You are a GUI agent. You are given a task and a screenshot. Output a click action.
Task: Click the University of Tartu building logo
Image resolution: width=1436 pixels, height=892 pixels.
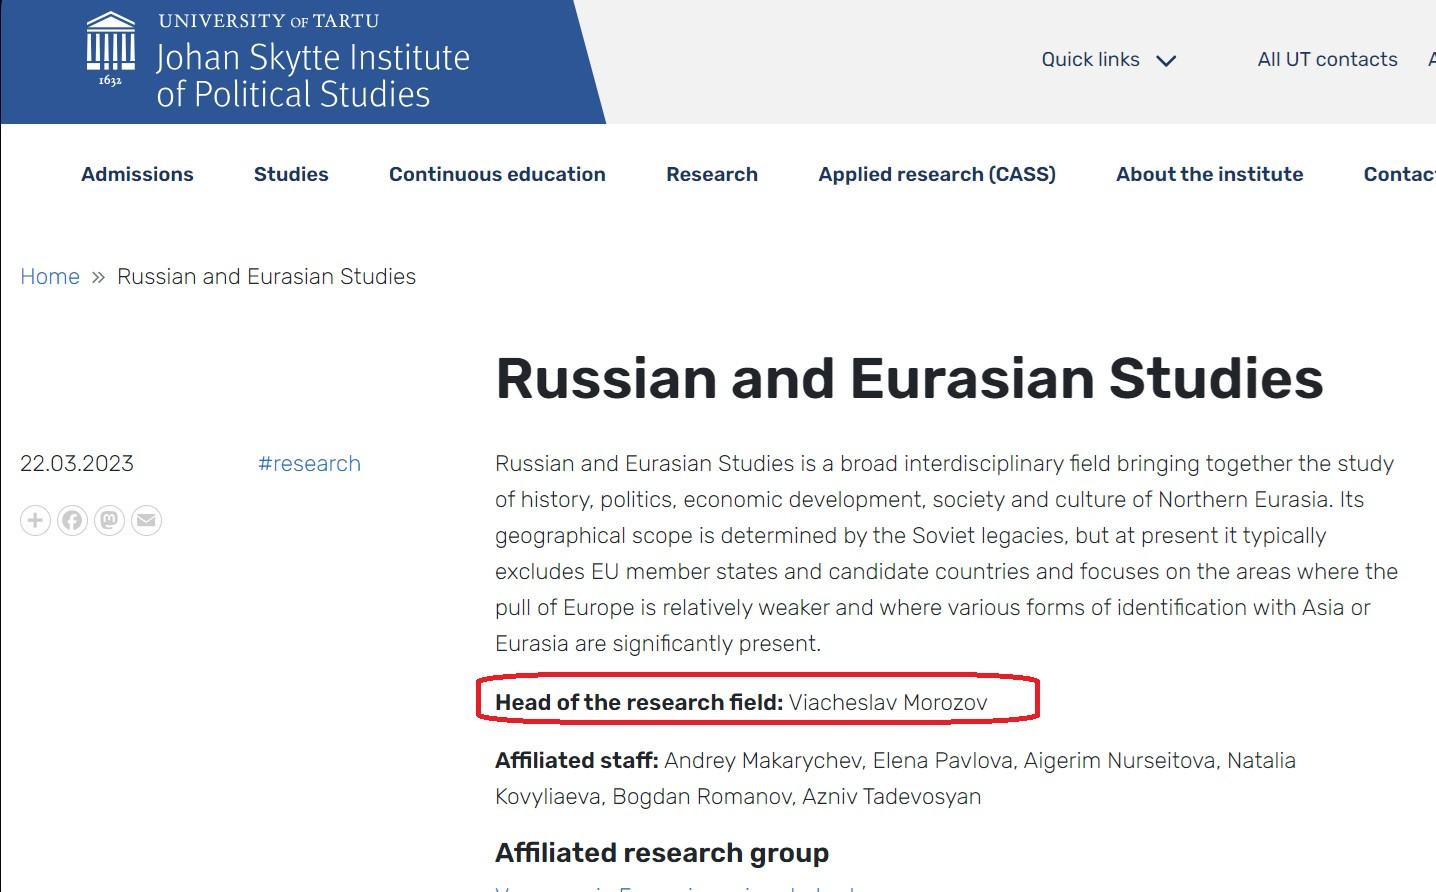[x=110, y=48]
